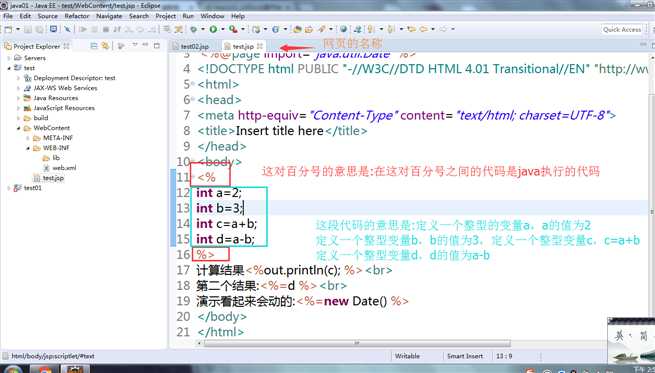
Task: Open the Help menu
Action: [x=238, y=16]
